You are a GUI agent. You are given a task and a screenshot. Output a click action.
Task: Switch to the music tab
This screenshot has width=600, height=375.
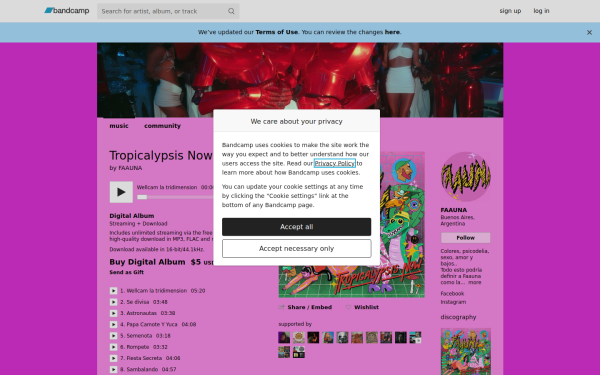tap(119, 126)
